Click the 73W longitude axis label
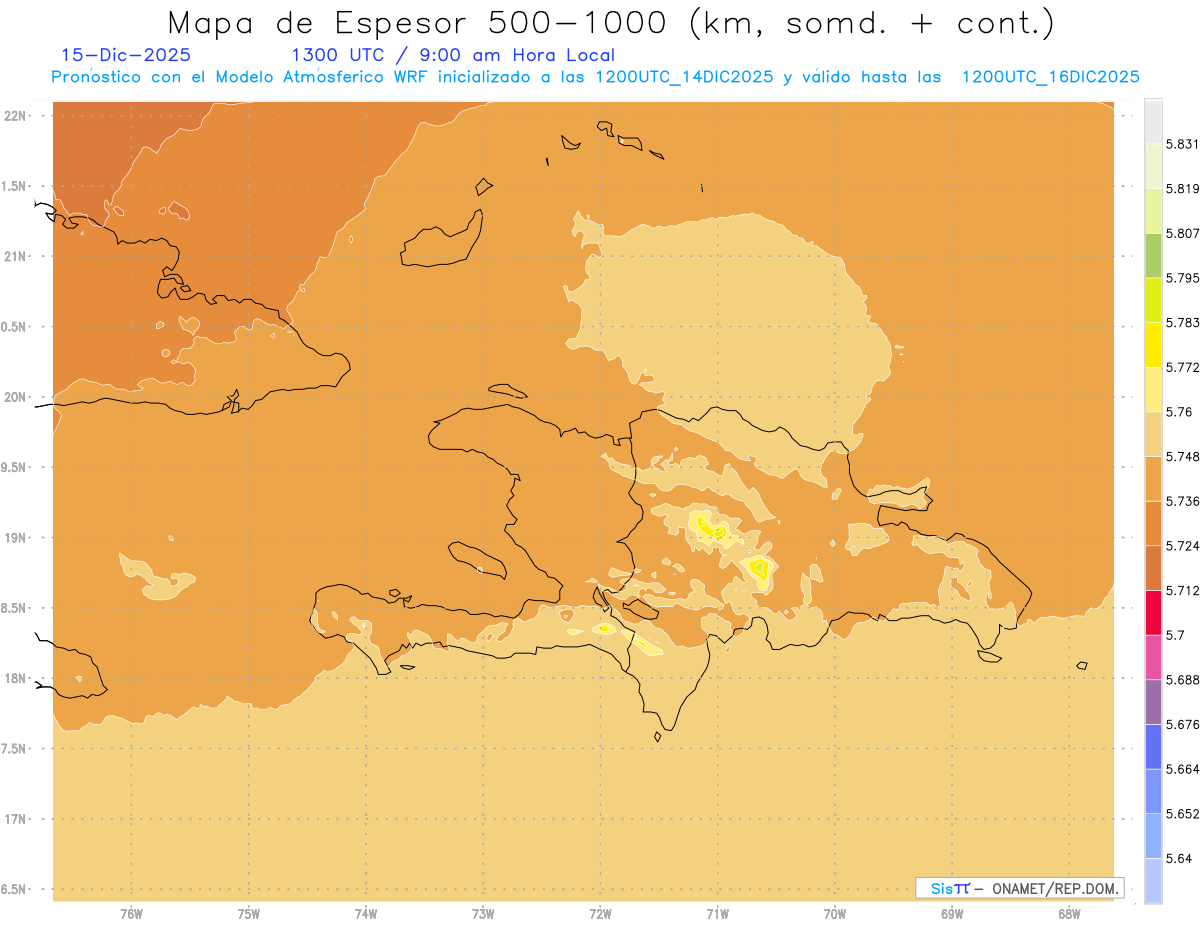The image size is (1200, 927). pos(483,915)
